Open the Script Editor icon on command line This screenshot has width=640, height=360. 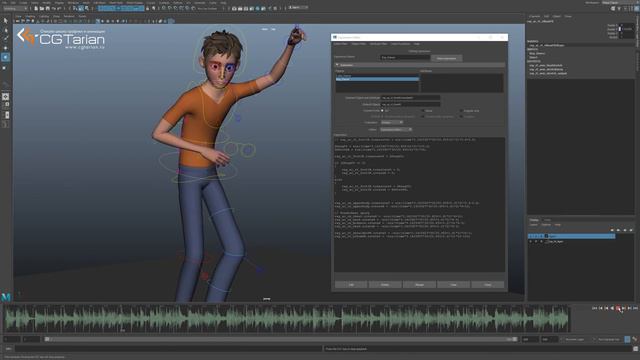click(x=635, y=349)
